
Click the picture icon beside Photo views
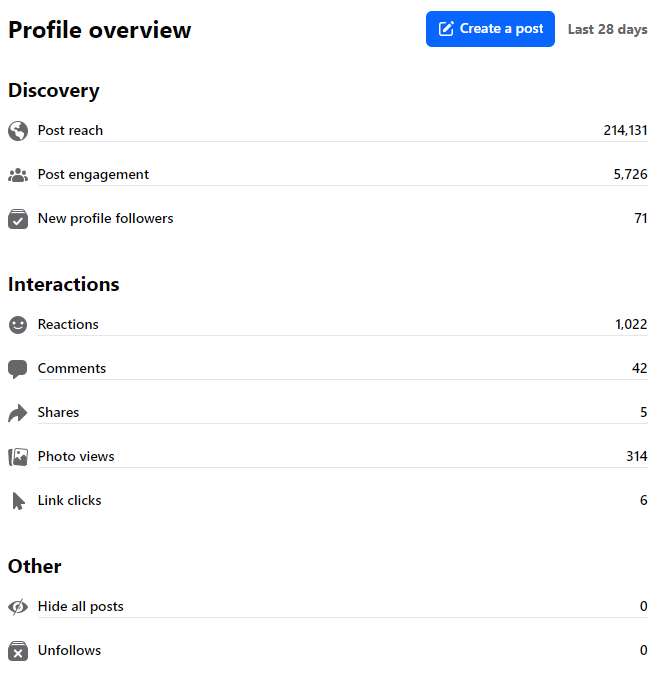tap(18, 457)
